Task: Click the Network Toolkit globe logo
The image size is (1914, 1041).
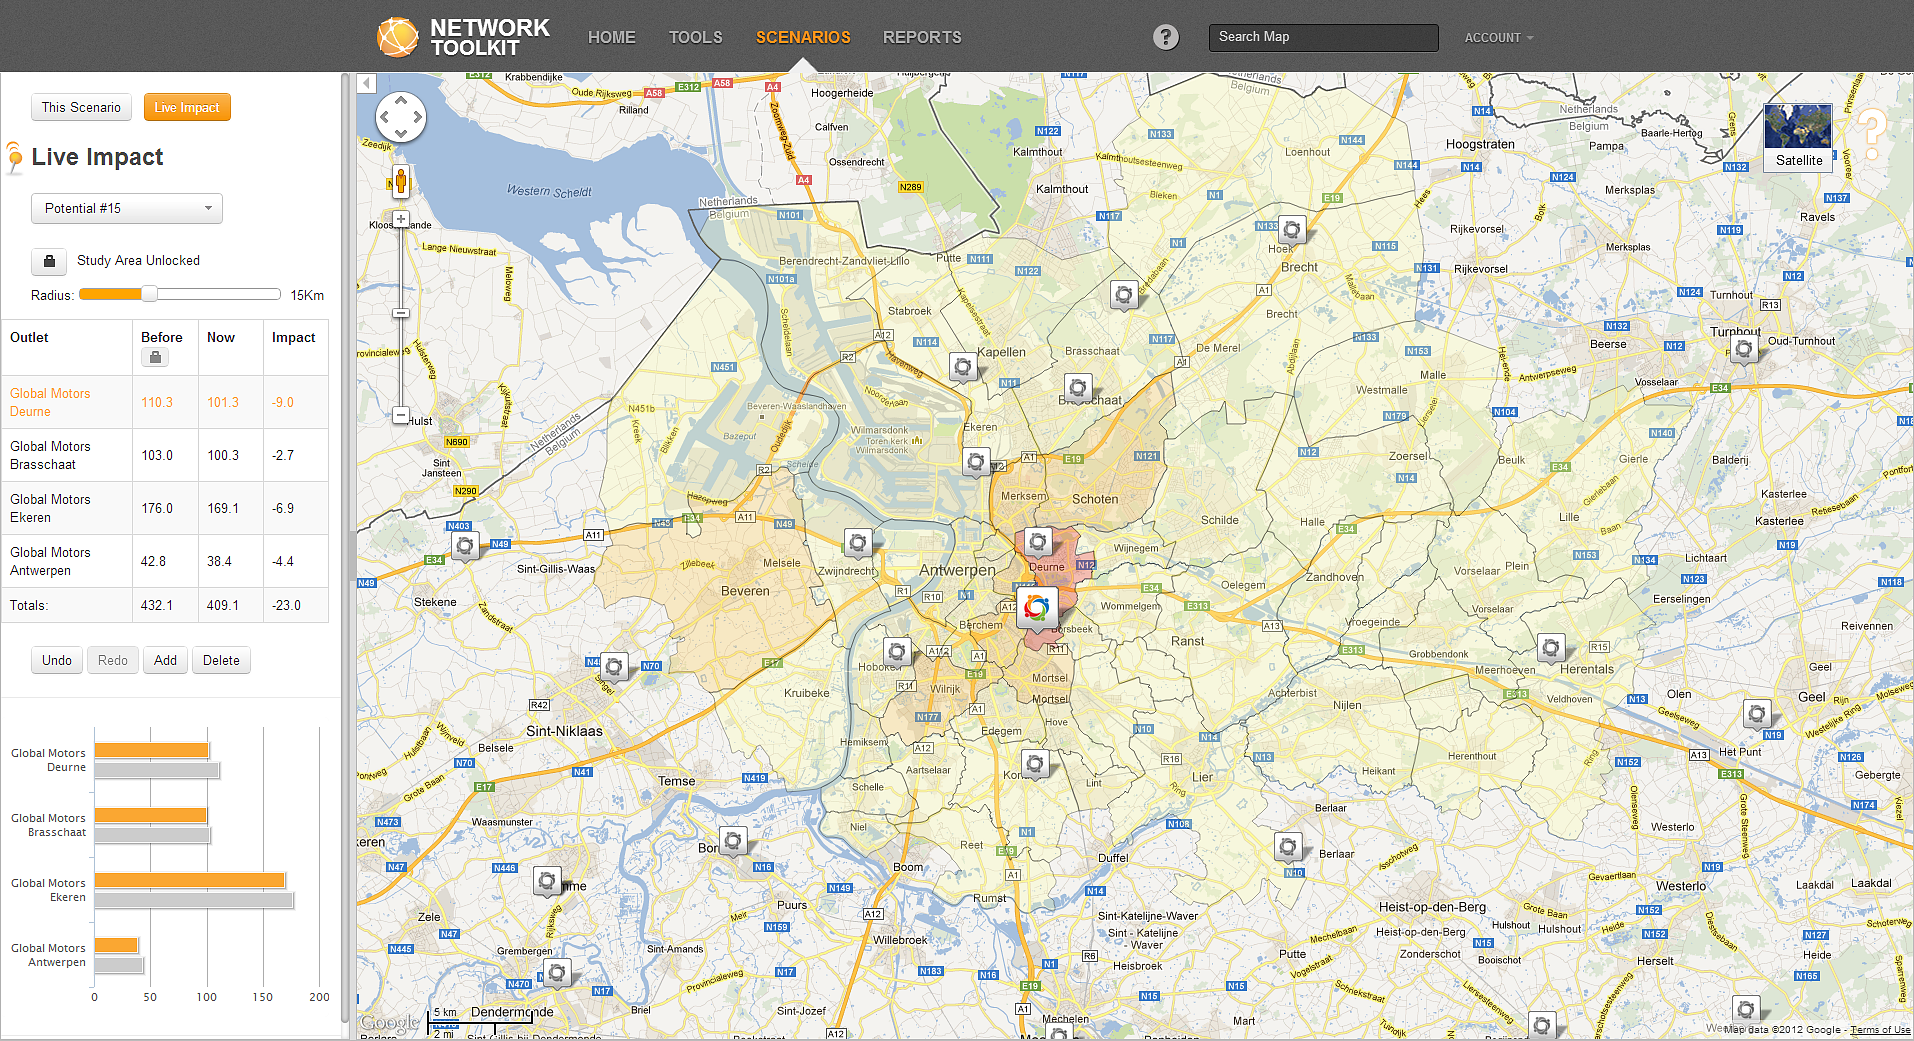Action: (x=397, y=37)
